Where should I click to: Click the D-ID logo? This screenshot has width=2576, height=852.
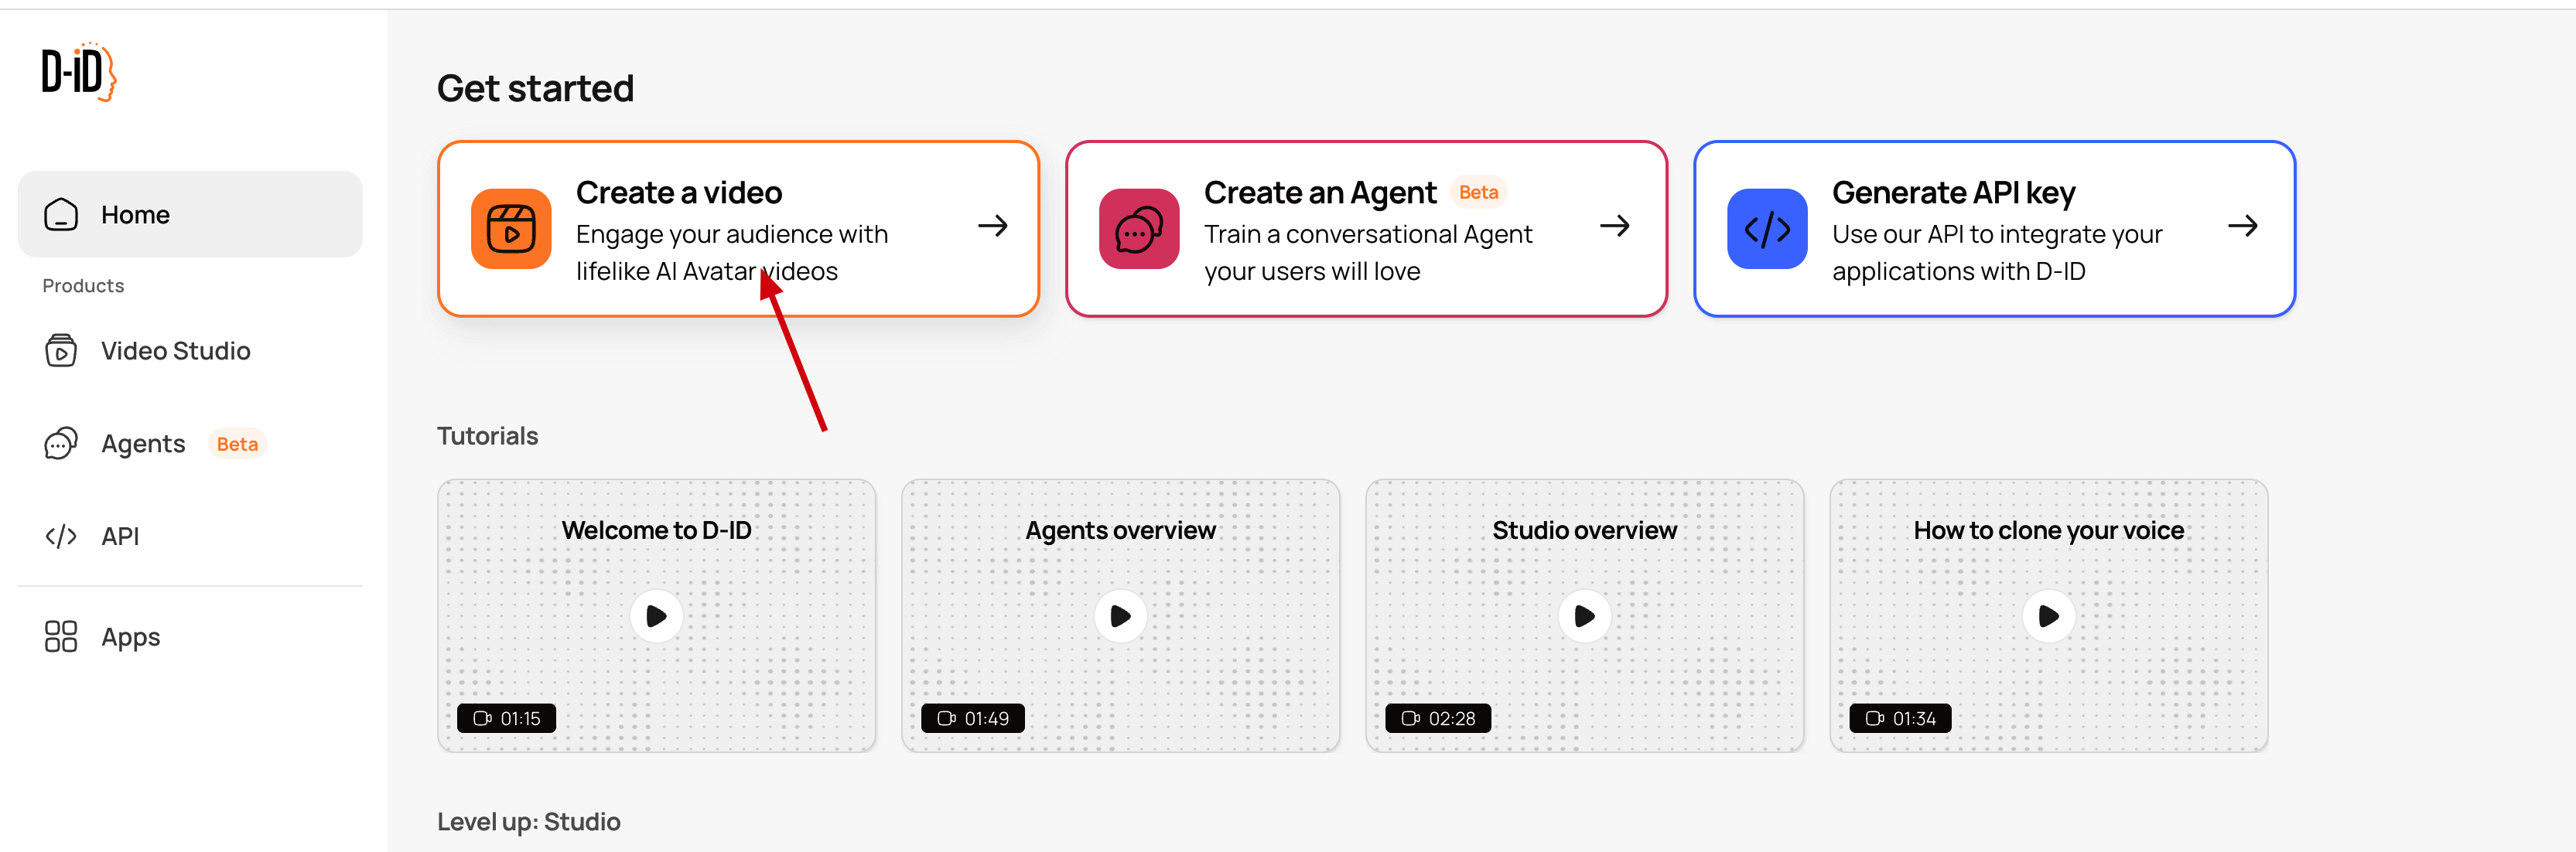point(78,72)
